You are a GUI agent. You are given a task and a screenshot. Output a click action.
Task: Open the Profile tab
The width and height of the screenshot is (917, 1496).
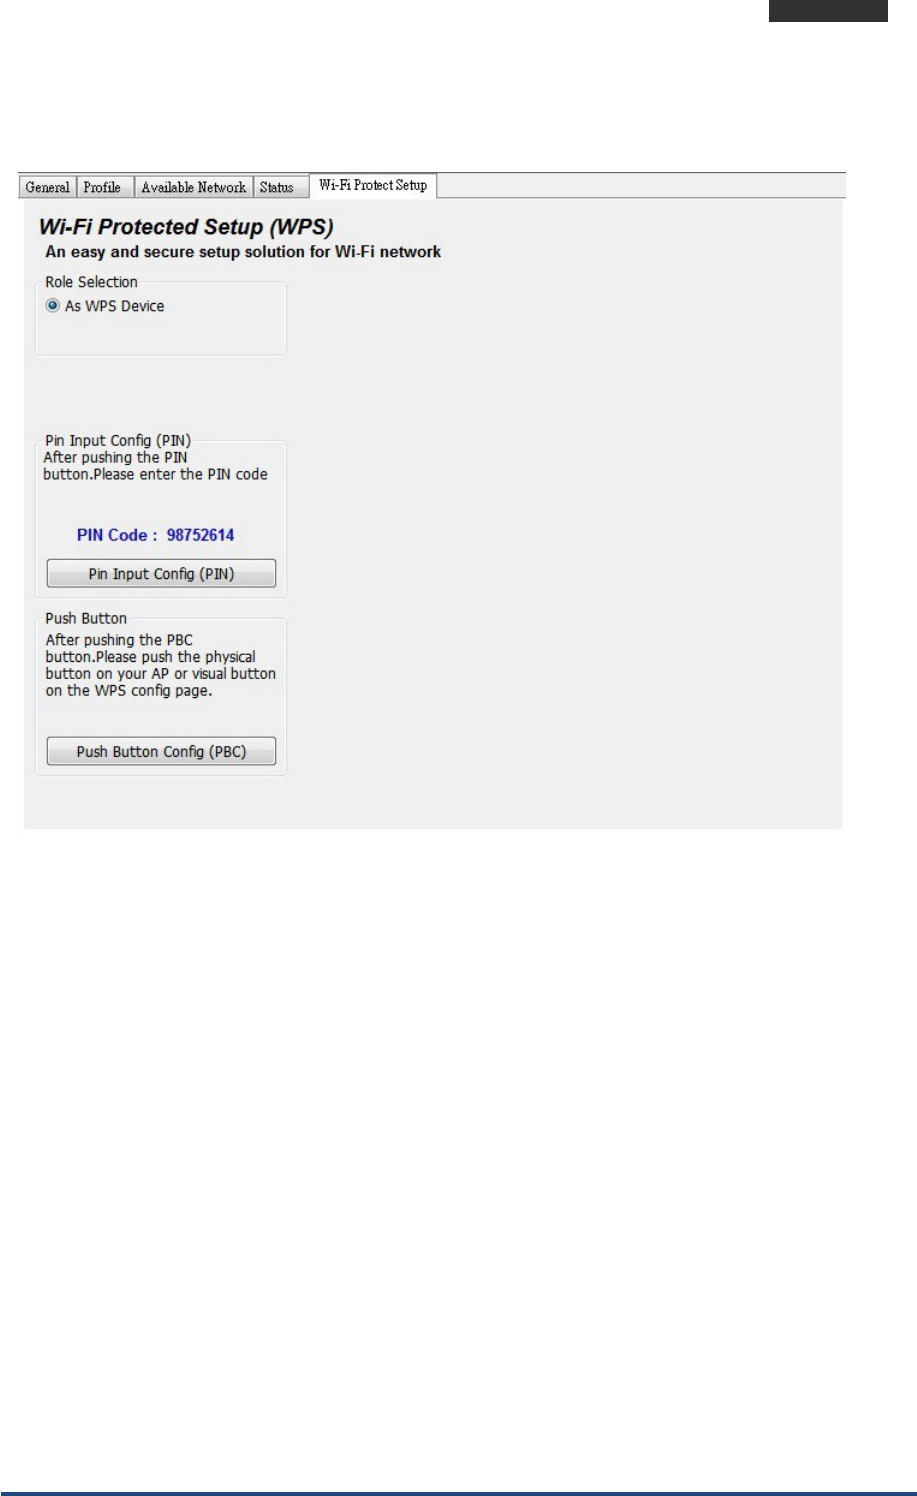[102, 187]
